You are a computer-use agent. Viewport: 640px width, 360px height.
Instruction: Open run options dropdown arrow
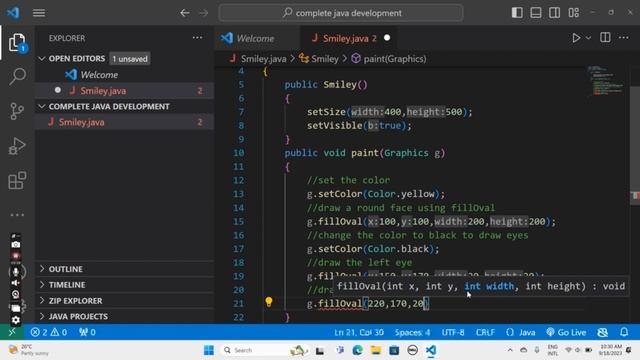tap(588, 38)
